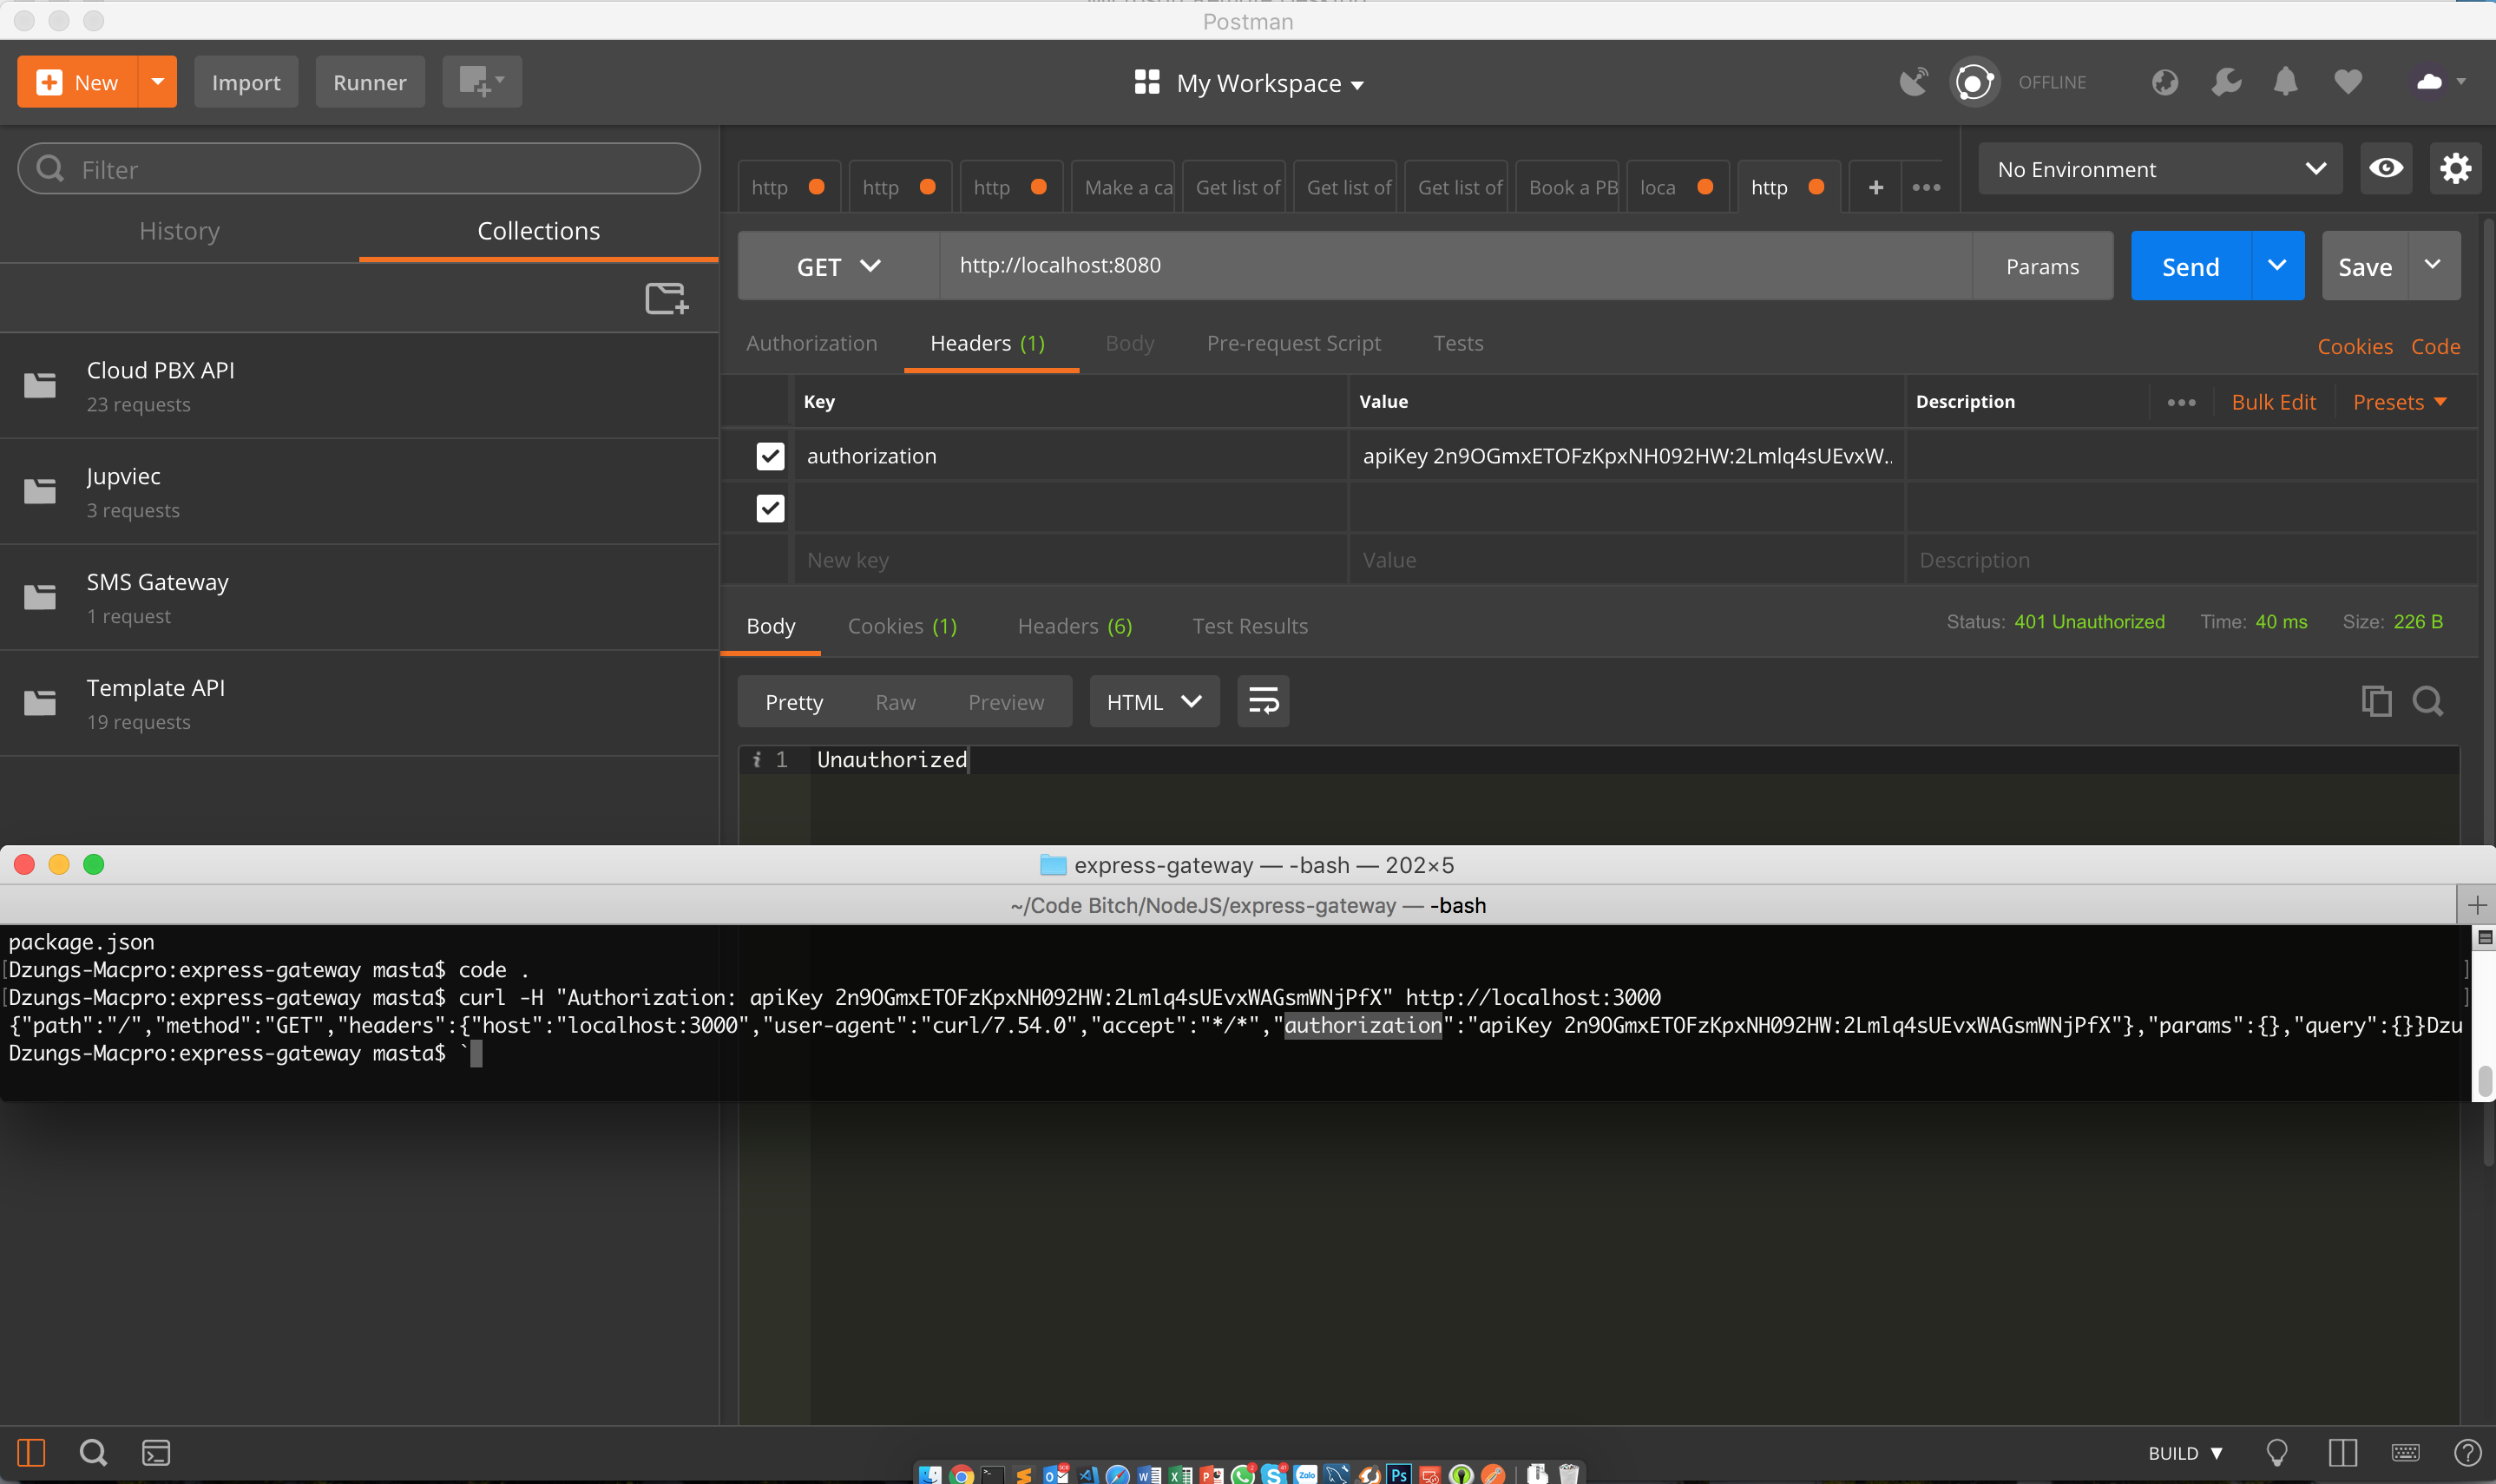Viewport: 2496px width, 1484px height.
Task: Open the Tests request tab
Action: click(1457, 343)
